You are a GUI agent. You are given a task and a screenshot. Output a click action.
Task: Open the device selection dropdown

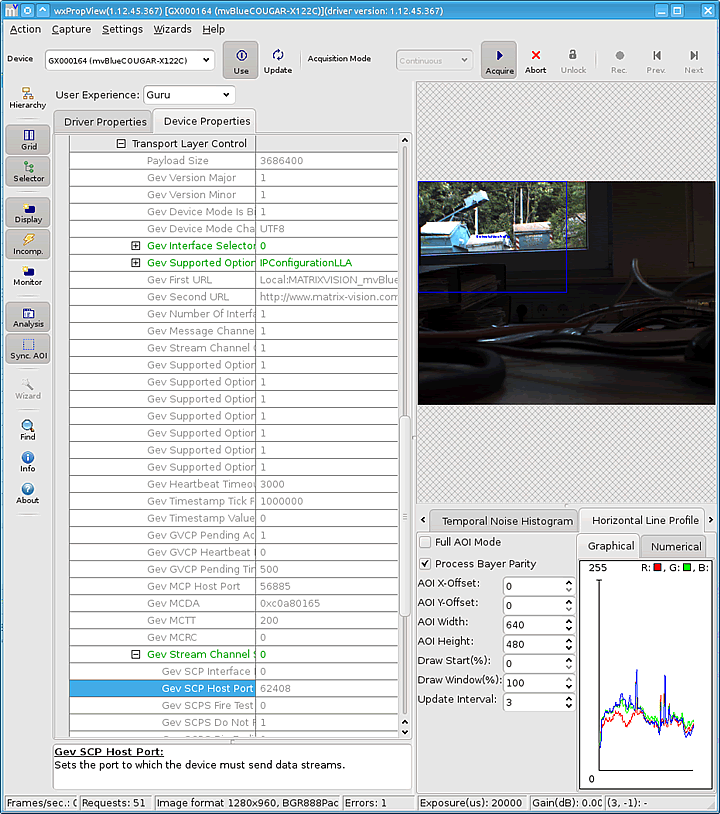129,61
